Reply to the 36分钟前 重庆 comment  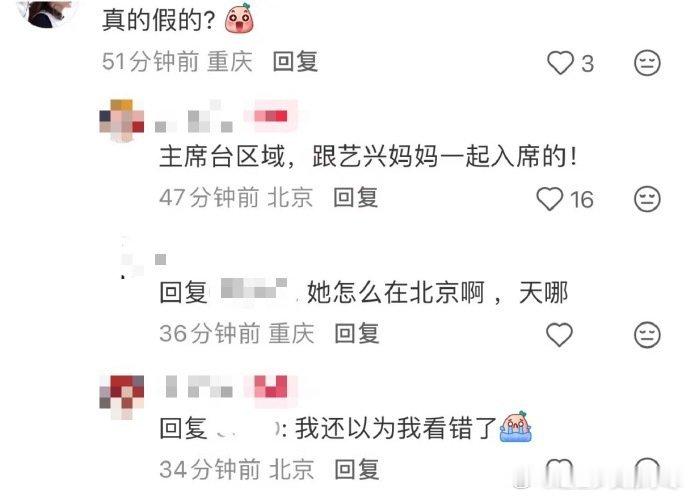[x=356, y=333]
